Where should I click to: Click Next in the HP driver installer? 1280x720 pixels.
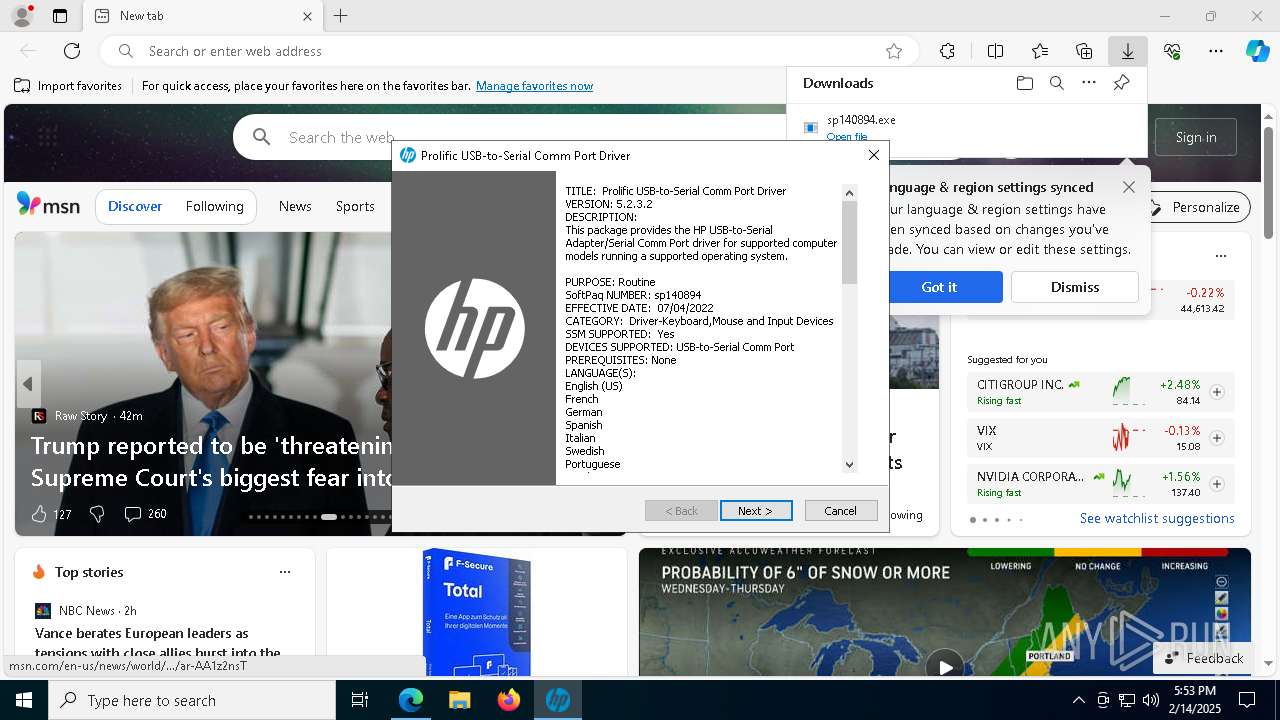coord(755,511)
